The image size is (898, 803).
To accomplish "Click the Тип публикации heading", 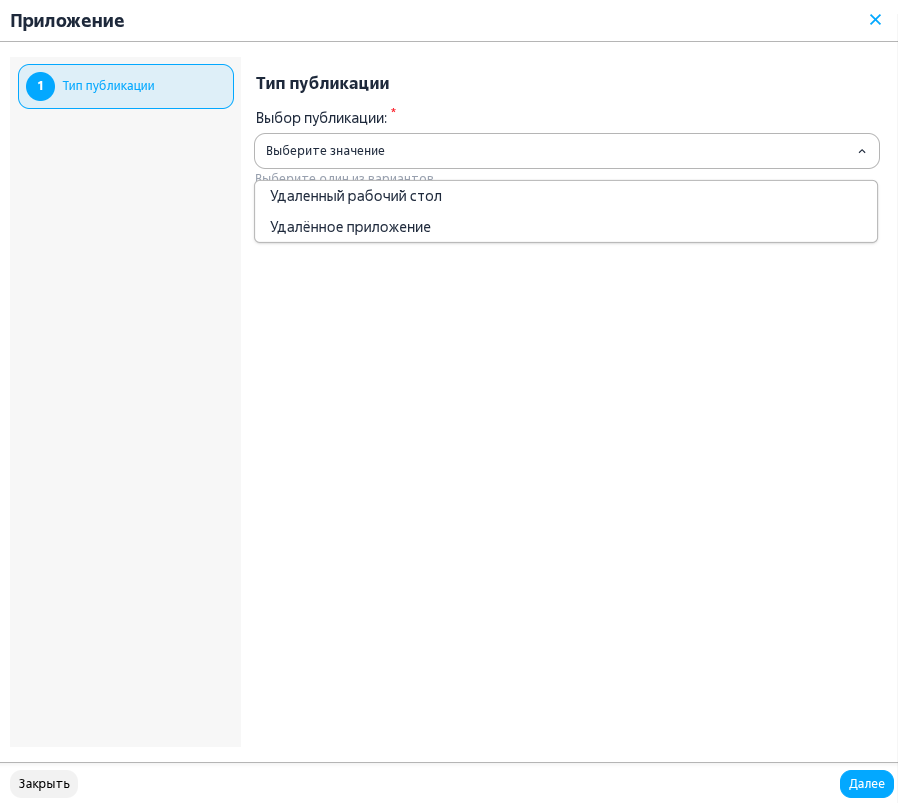I will [322, 84].
